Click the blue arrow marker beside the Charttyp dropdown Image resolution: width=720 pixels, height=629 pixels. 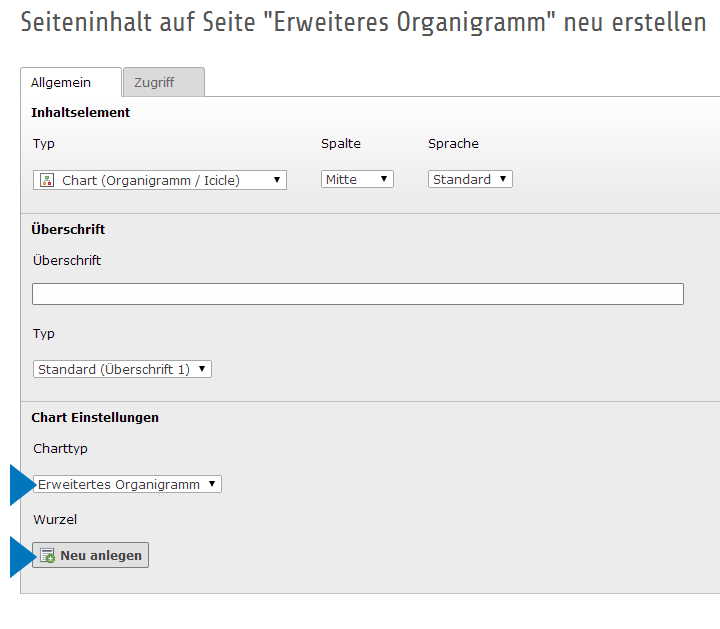tap(21, 485)
